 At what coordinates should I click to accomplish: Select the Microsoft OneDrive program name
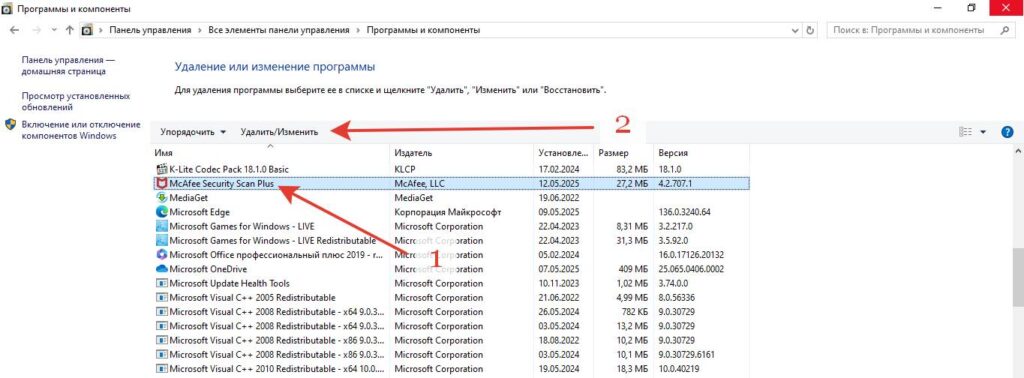tap(208, 269)
